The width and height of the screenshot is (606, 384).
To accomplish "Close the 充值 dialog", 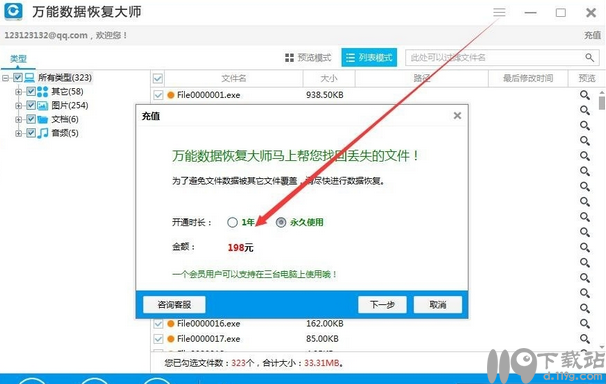I will tap(457, 116).
